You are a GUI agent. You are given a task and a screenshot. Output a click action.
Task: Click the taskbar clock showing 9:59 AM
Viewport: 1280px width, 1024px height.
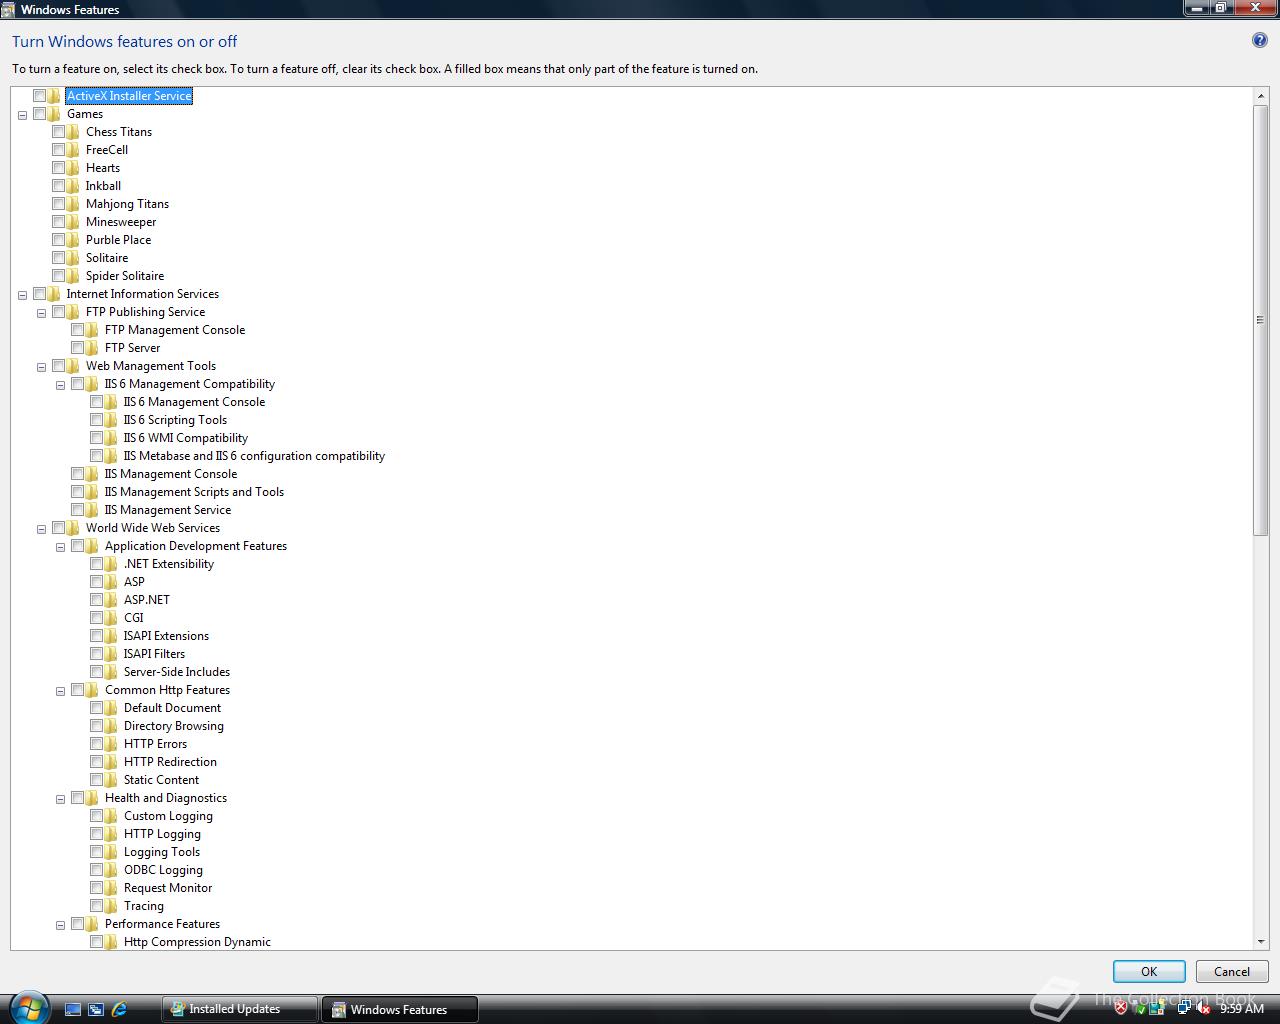click(x=1242, y=1009)
